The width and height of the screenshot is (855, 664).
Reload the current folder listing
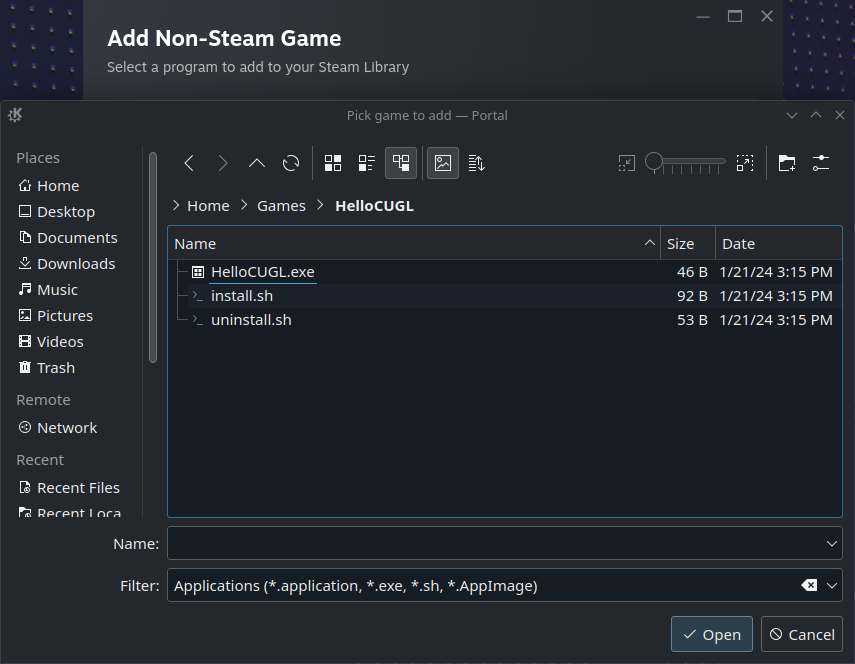coord(291,163)
